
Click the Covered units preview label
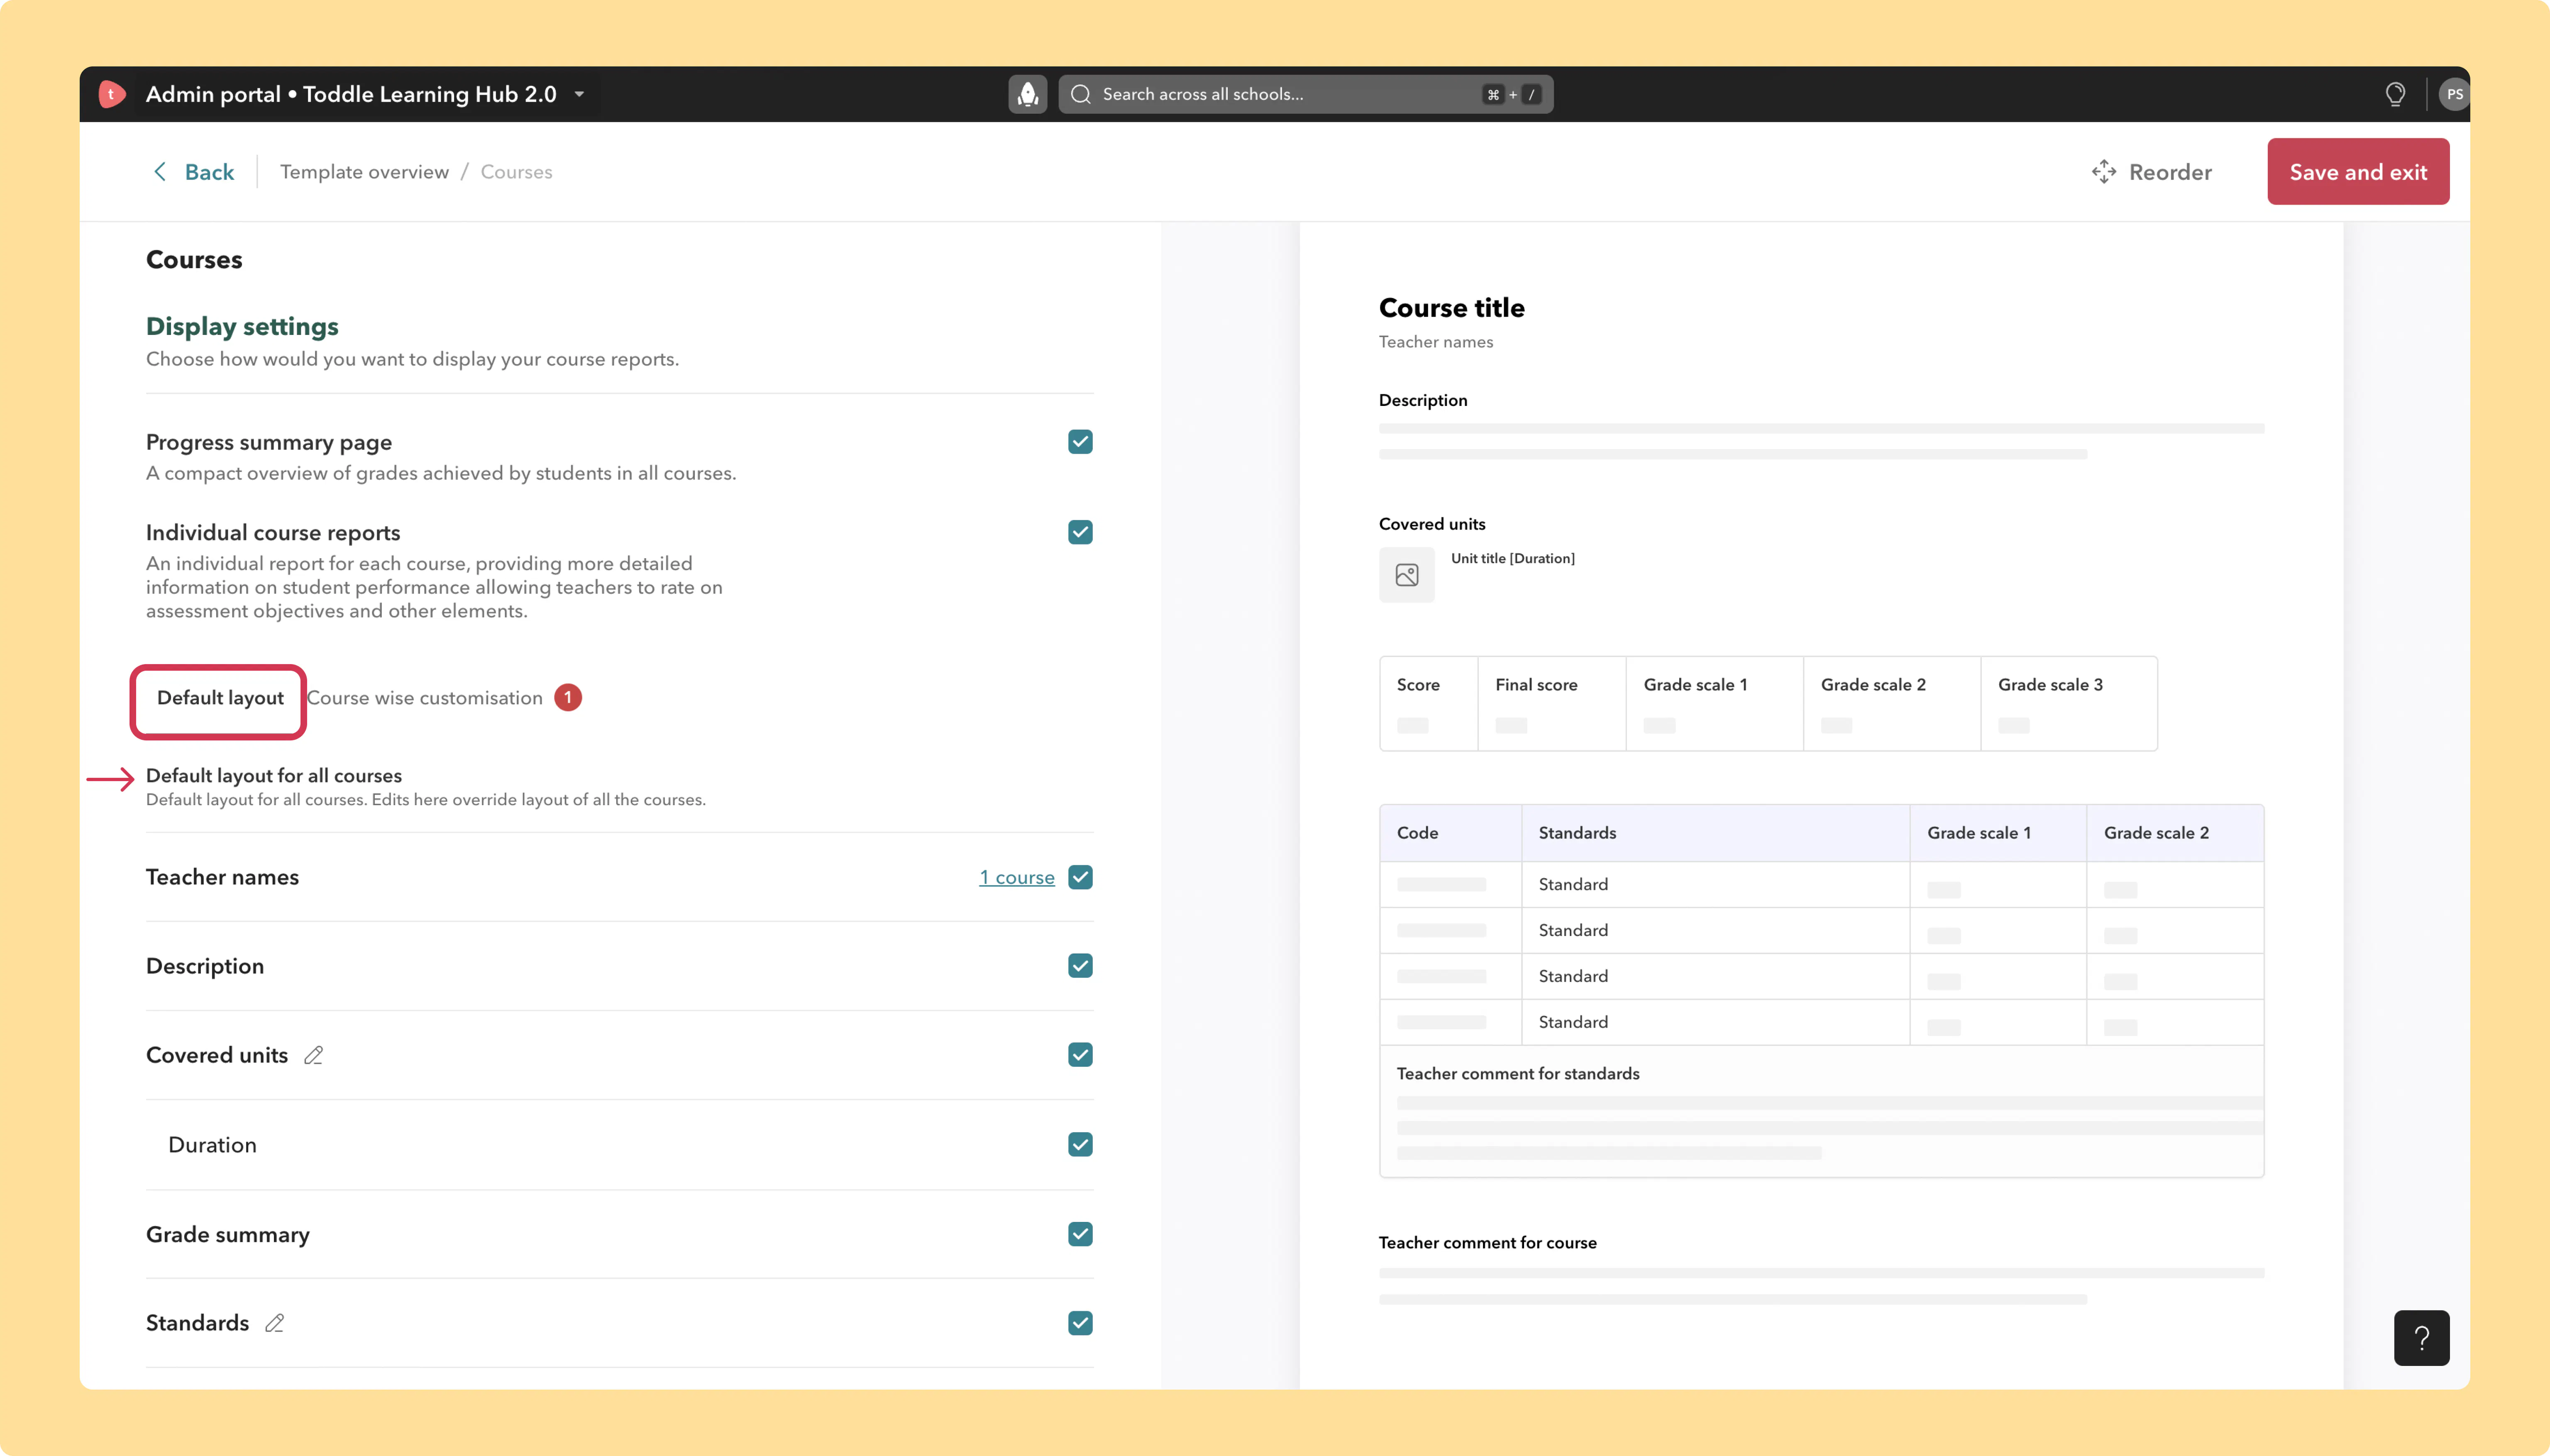(1432, 524)
